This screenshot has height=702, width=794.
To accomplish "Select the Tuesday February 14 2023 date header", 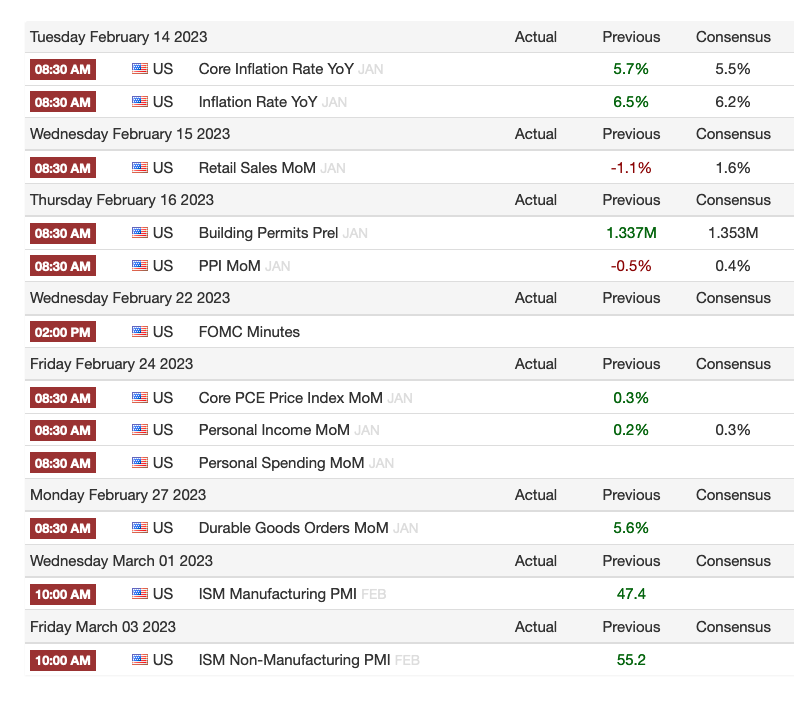I will 118,37.
